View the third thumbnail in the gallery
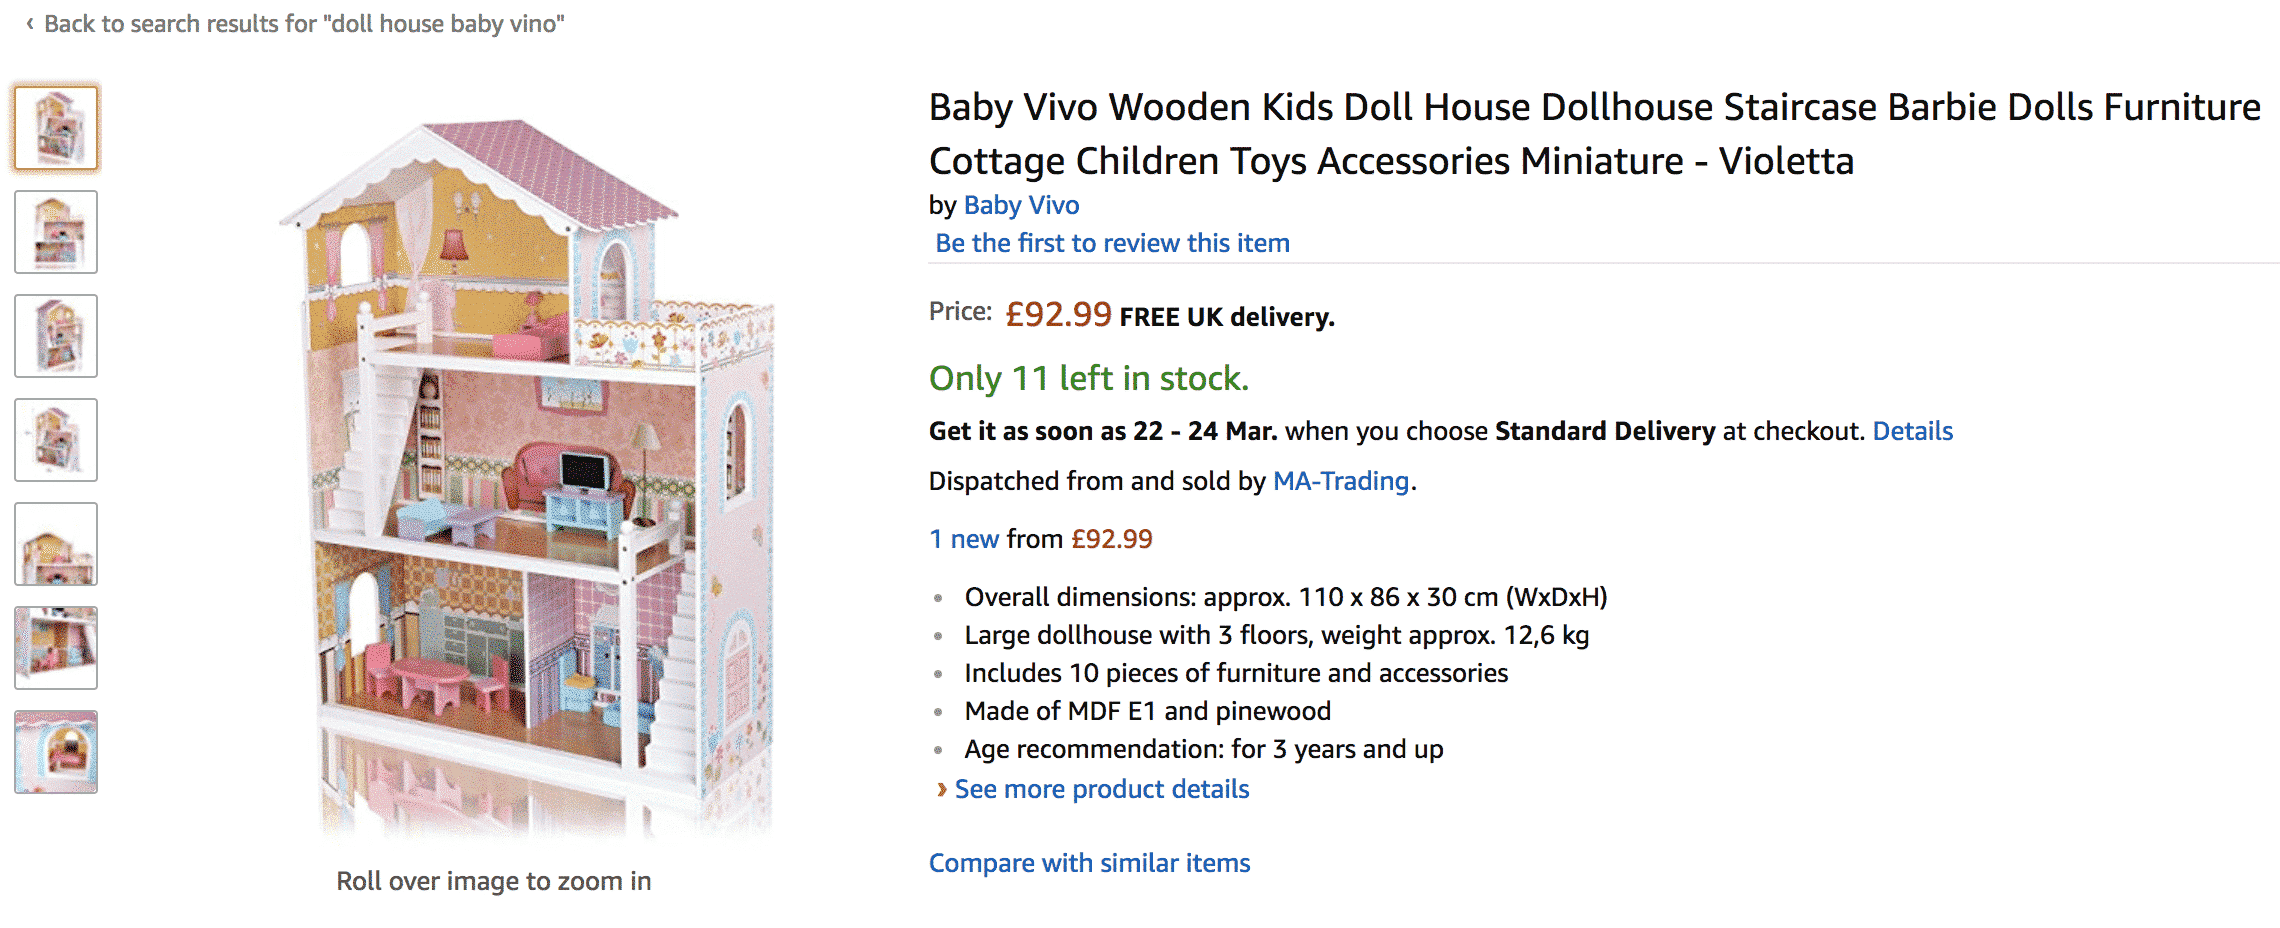The image size is (2280, 928). (x=56, y=336)
